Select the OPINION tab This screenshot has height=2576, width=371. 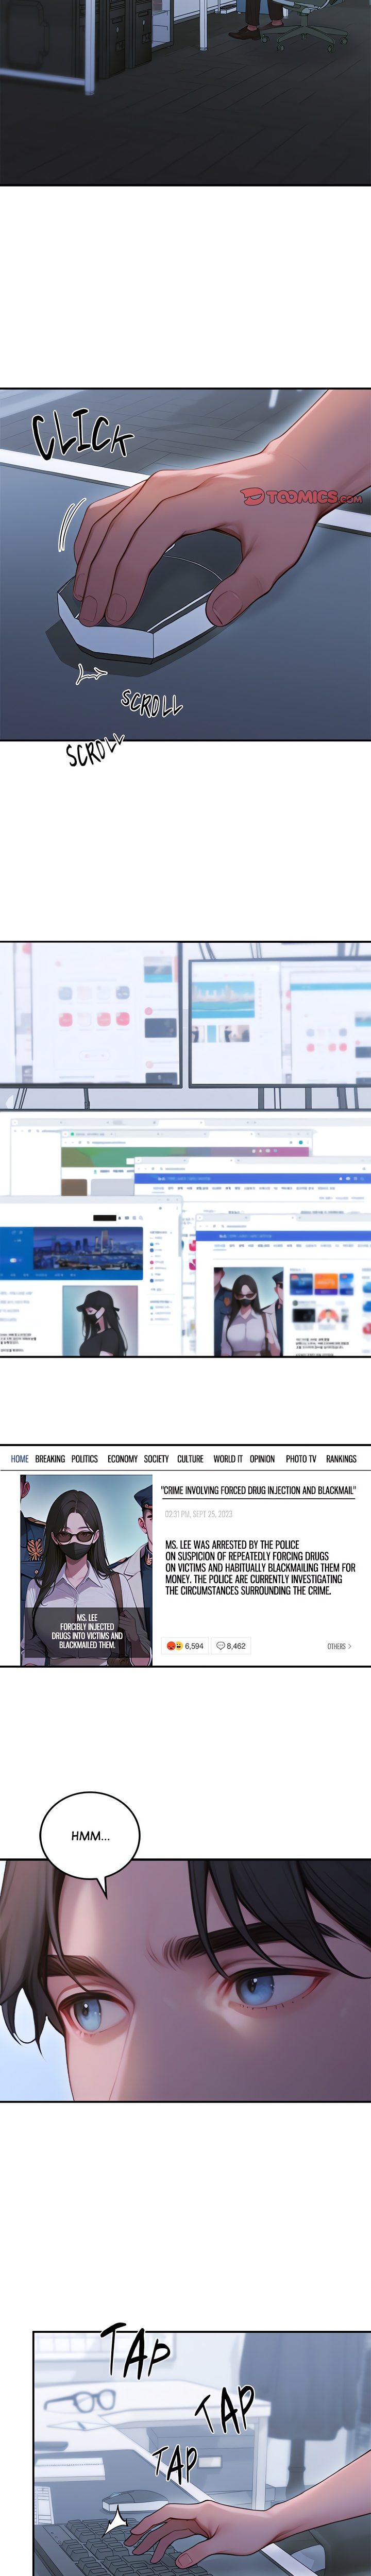262,1459
